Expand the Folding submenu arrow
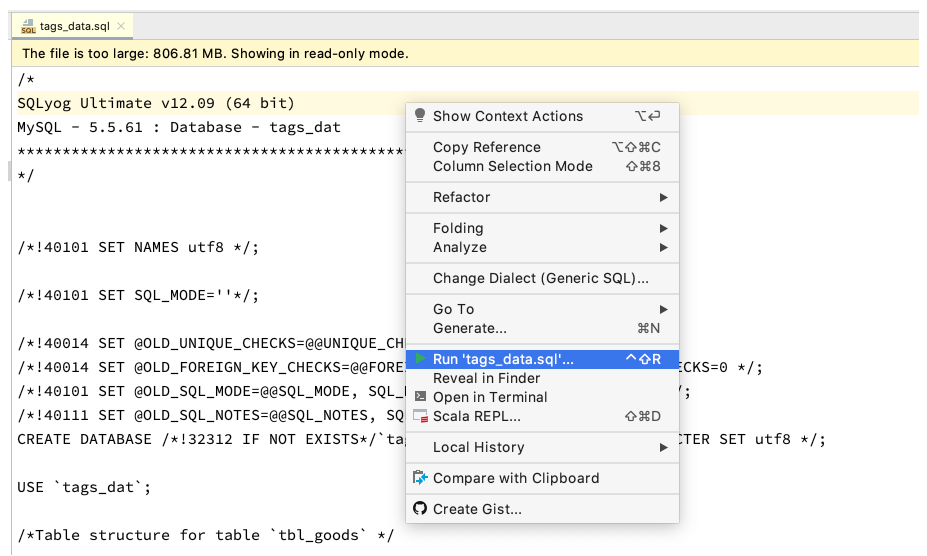 coord(663,228)
